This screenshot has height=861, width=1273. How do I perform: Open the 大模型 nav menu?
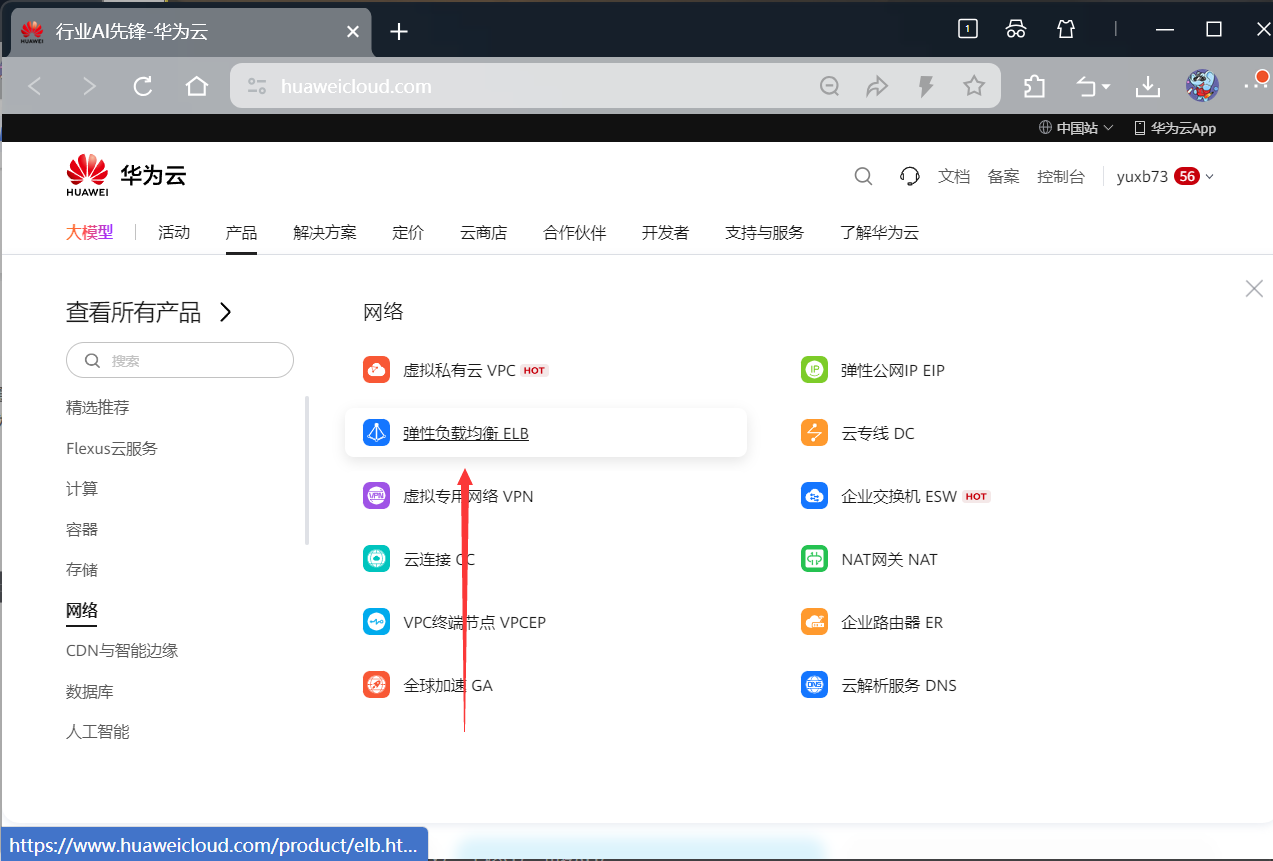[x=90, y=232]
